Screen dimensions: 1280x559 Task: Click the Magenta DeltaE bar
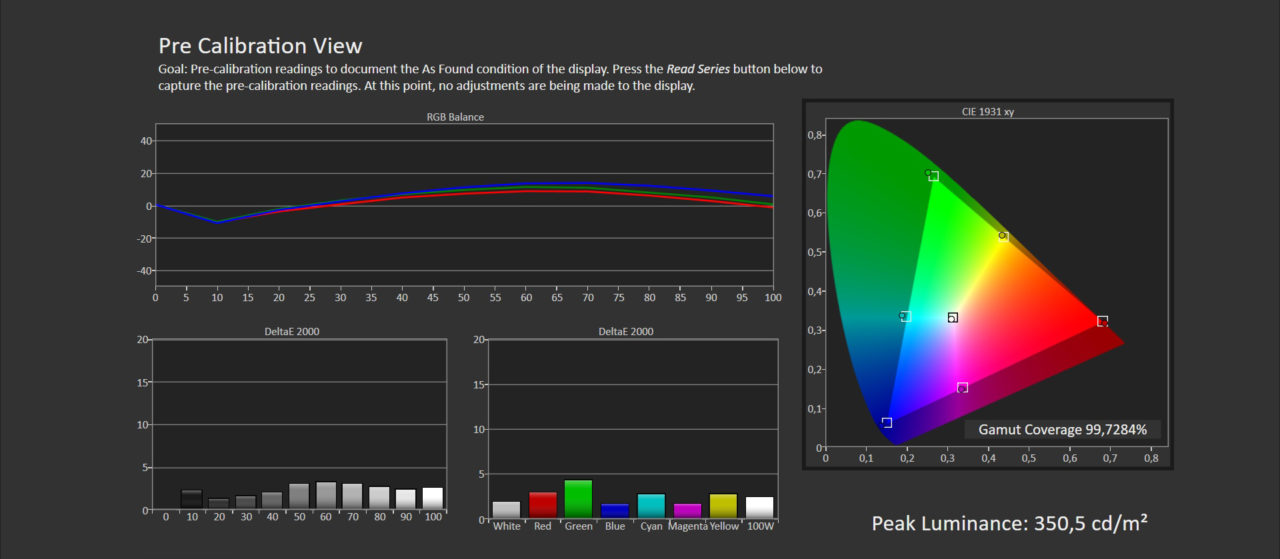tap(687, 510)
